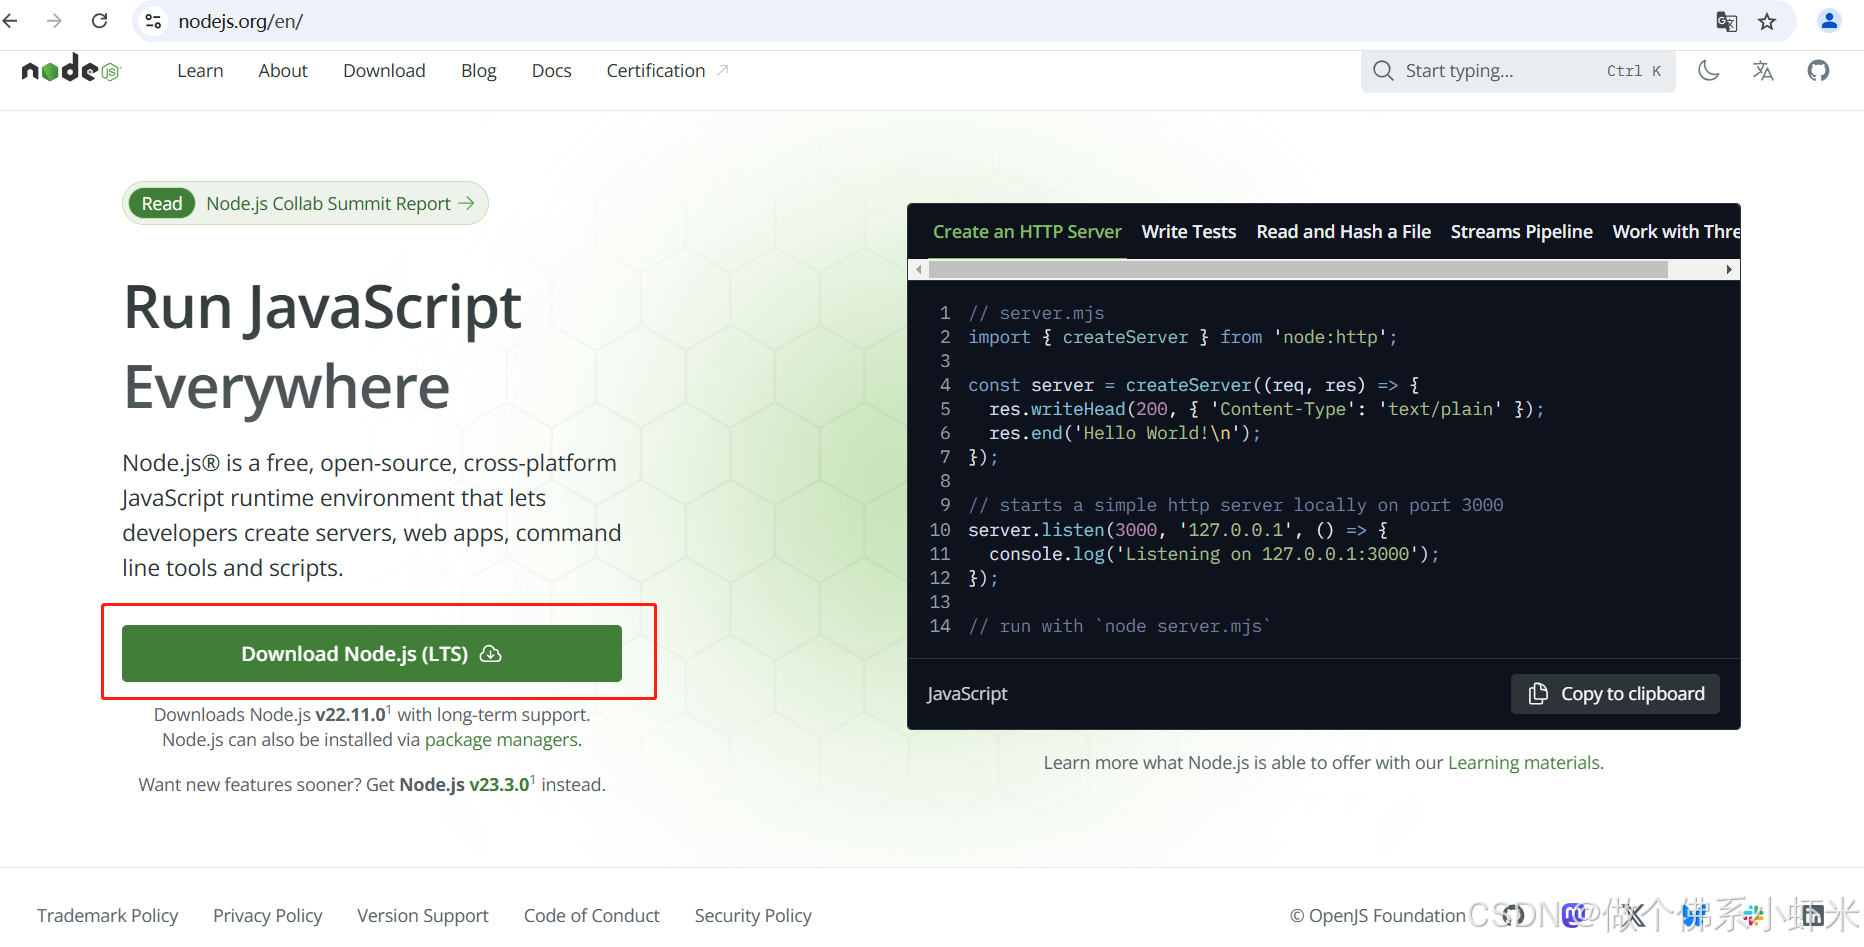Viewport: 1864px width, 947px height.
Task: Open Privacy Policy footer link
Action: 268,916
